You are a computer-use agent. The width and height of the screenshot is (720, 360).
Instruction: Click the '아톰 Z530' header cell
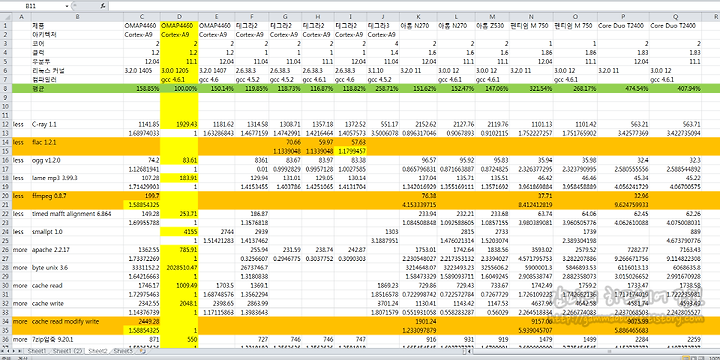point(492,25)
